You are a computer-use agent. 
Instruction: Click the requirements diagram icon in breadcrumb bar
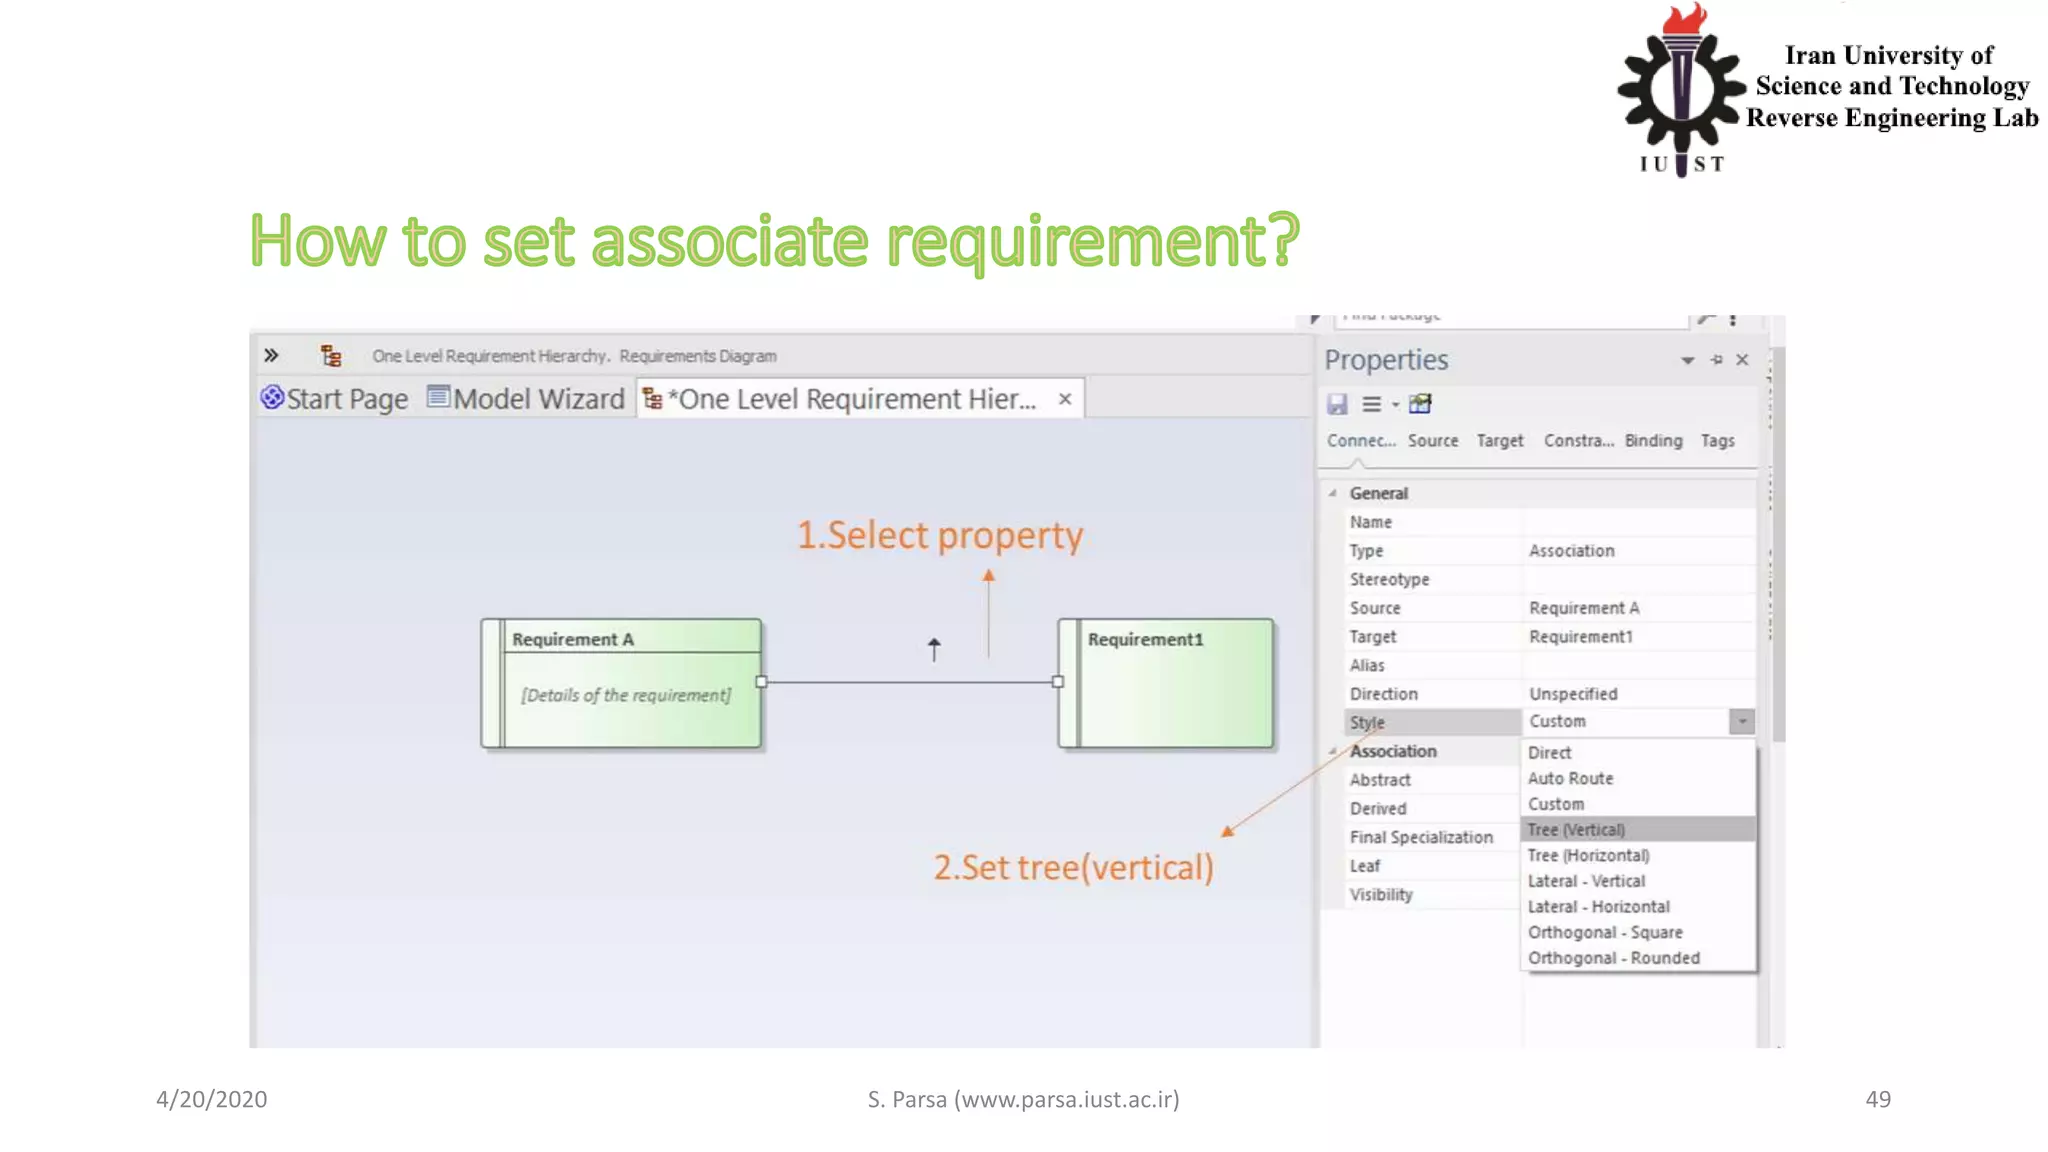point(331,356)
